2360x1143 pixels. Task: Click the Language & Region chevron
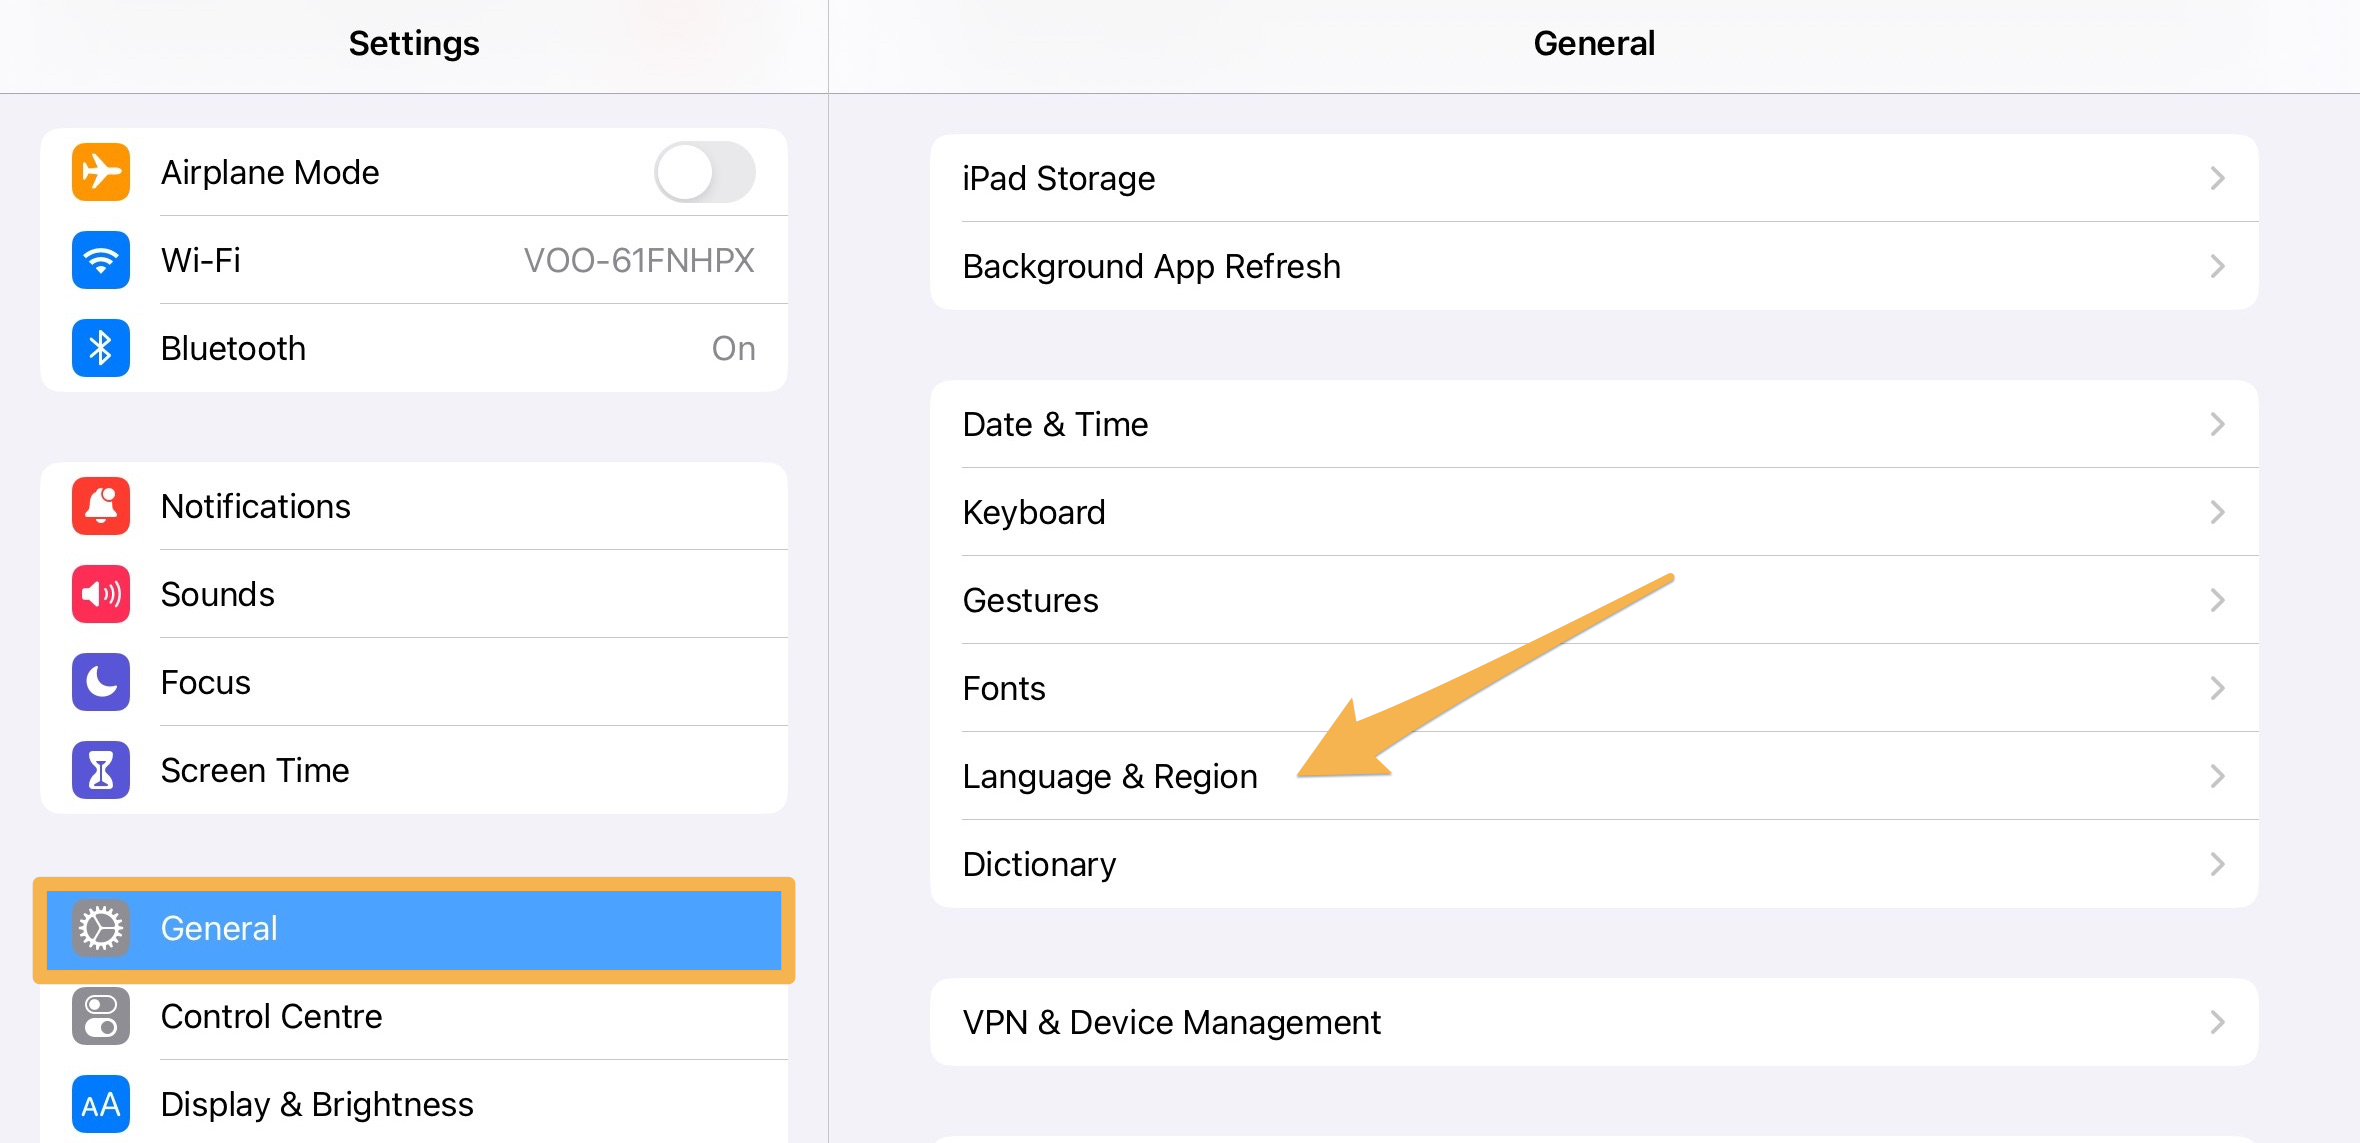click(2217, 776)
